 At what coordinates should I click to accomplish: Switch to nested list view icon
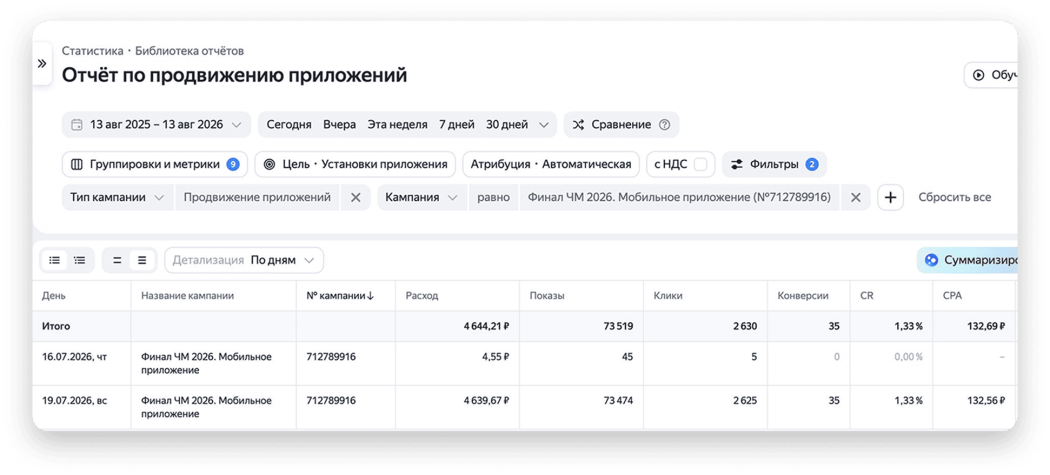(80, 260)
